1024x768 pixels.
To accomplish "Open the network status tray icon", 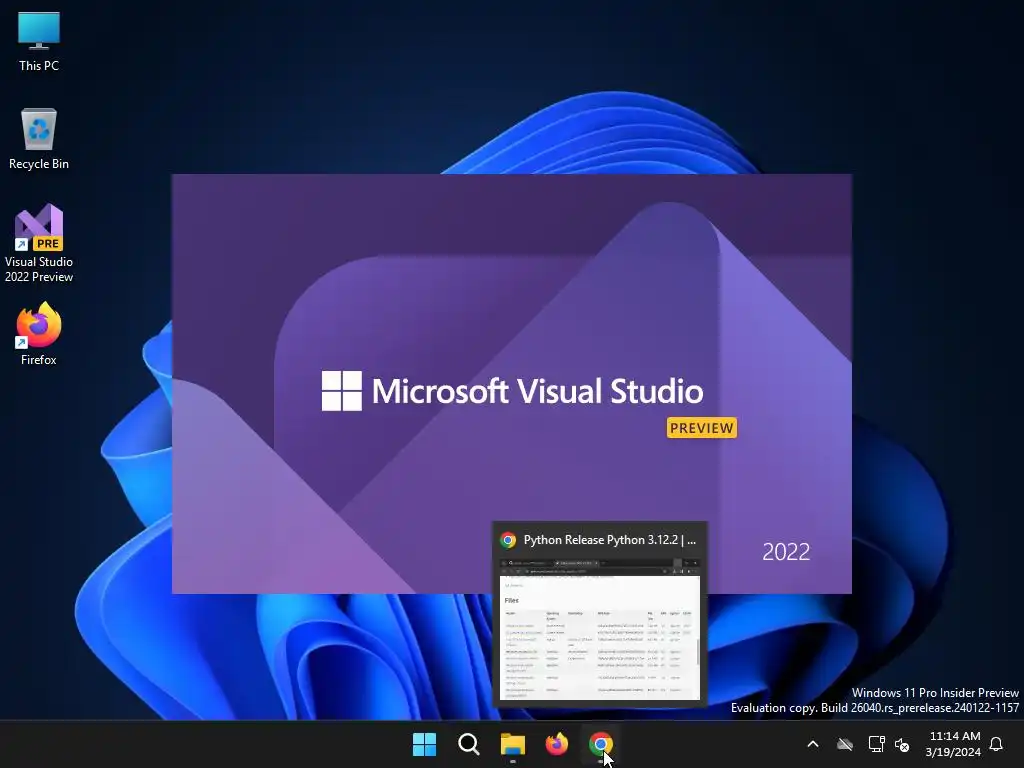I will [x=876, y=744].
